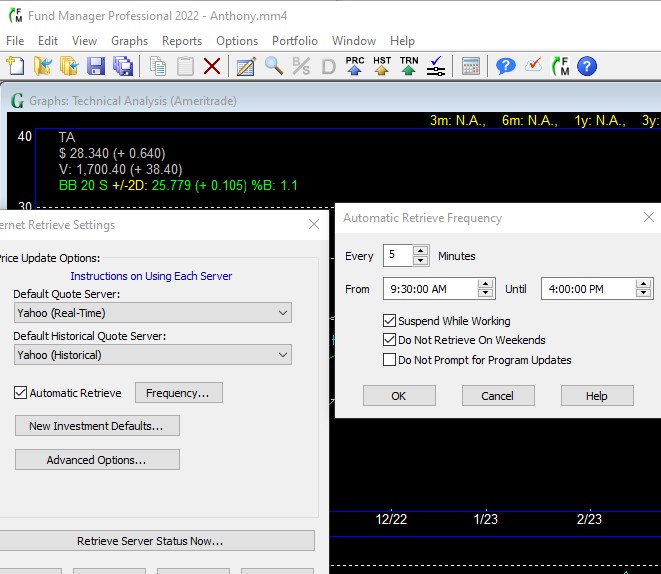661x574 pixels.
Task: Click the FM logo toolbar icon
Action: 561,66
